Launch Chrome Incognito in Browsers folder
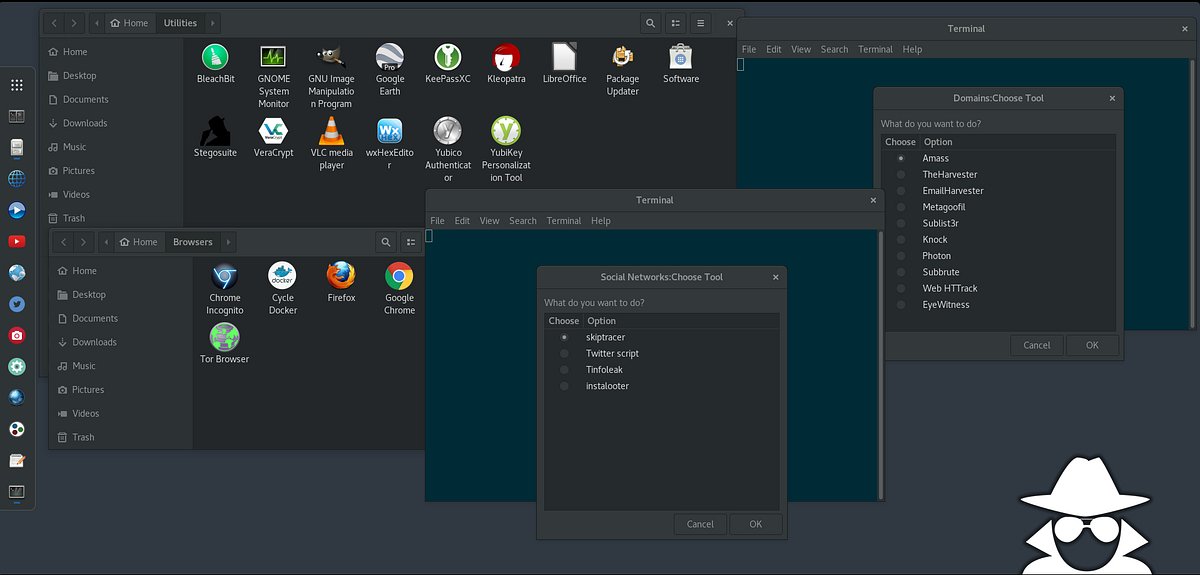This screenshot has width=1200, height=575. [225, 276]
